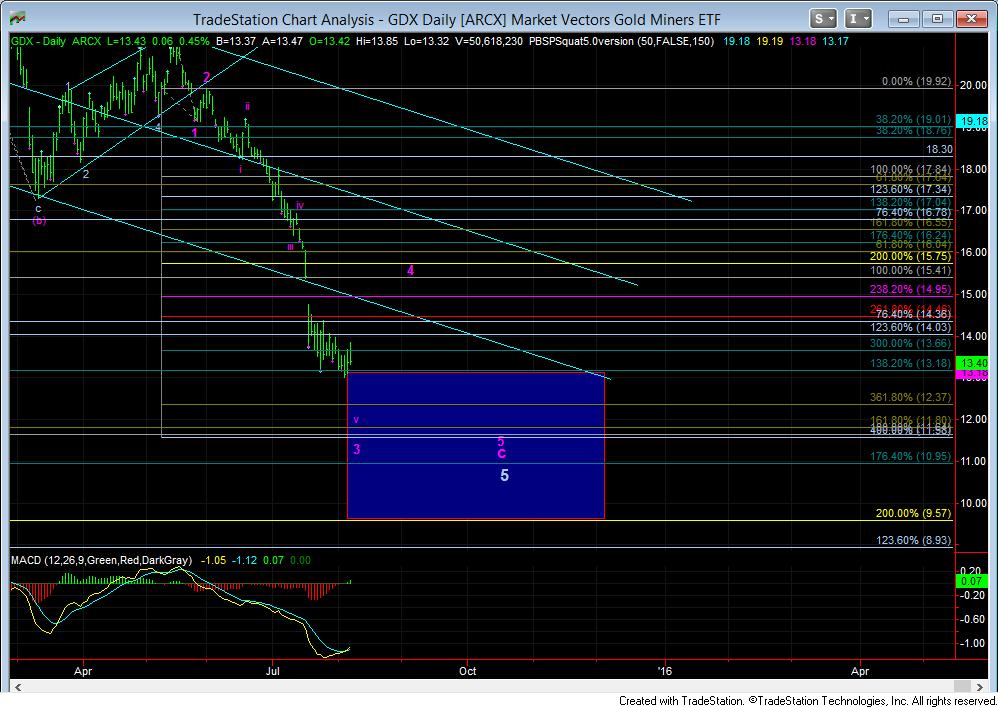Select the pink '(b)' wave label

coord(39,221)
